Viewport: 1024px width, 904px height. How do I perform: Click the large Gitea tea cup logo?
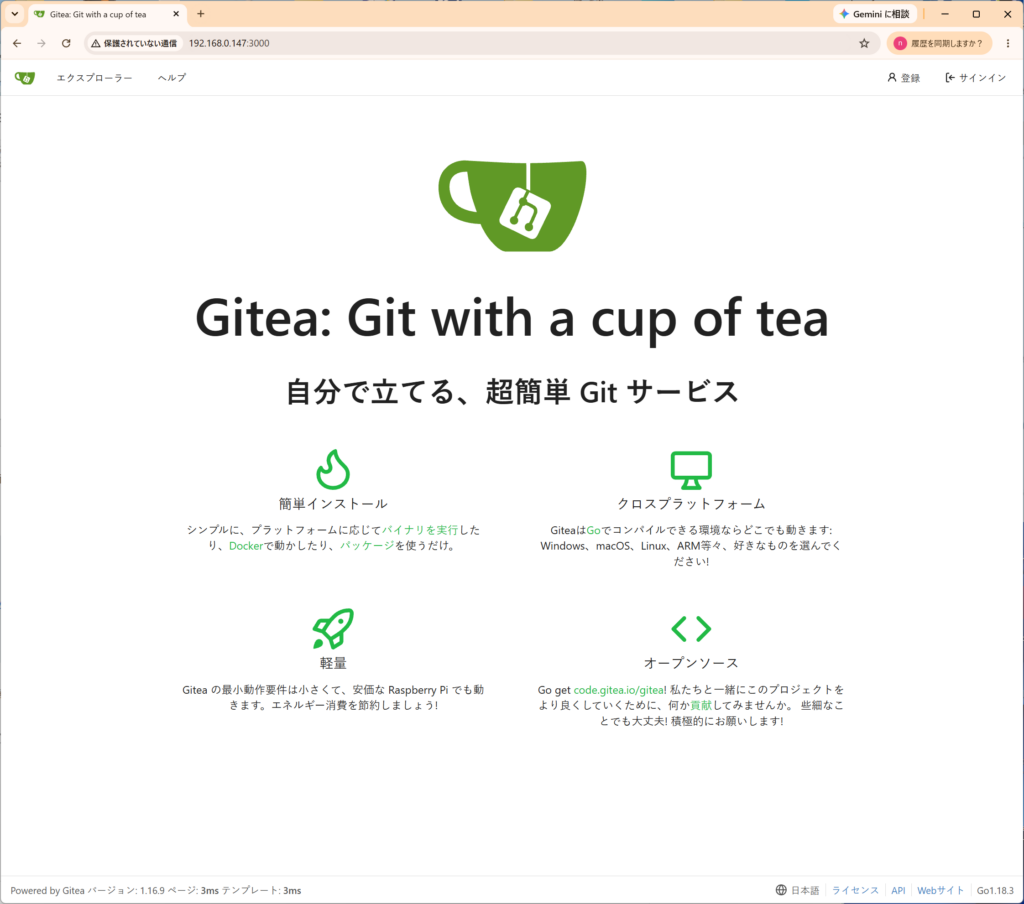[x=512, y=206]
